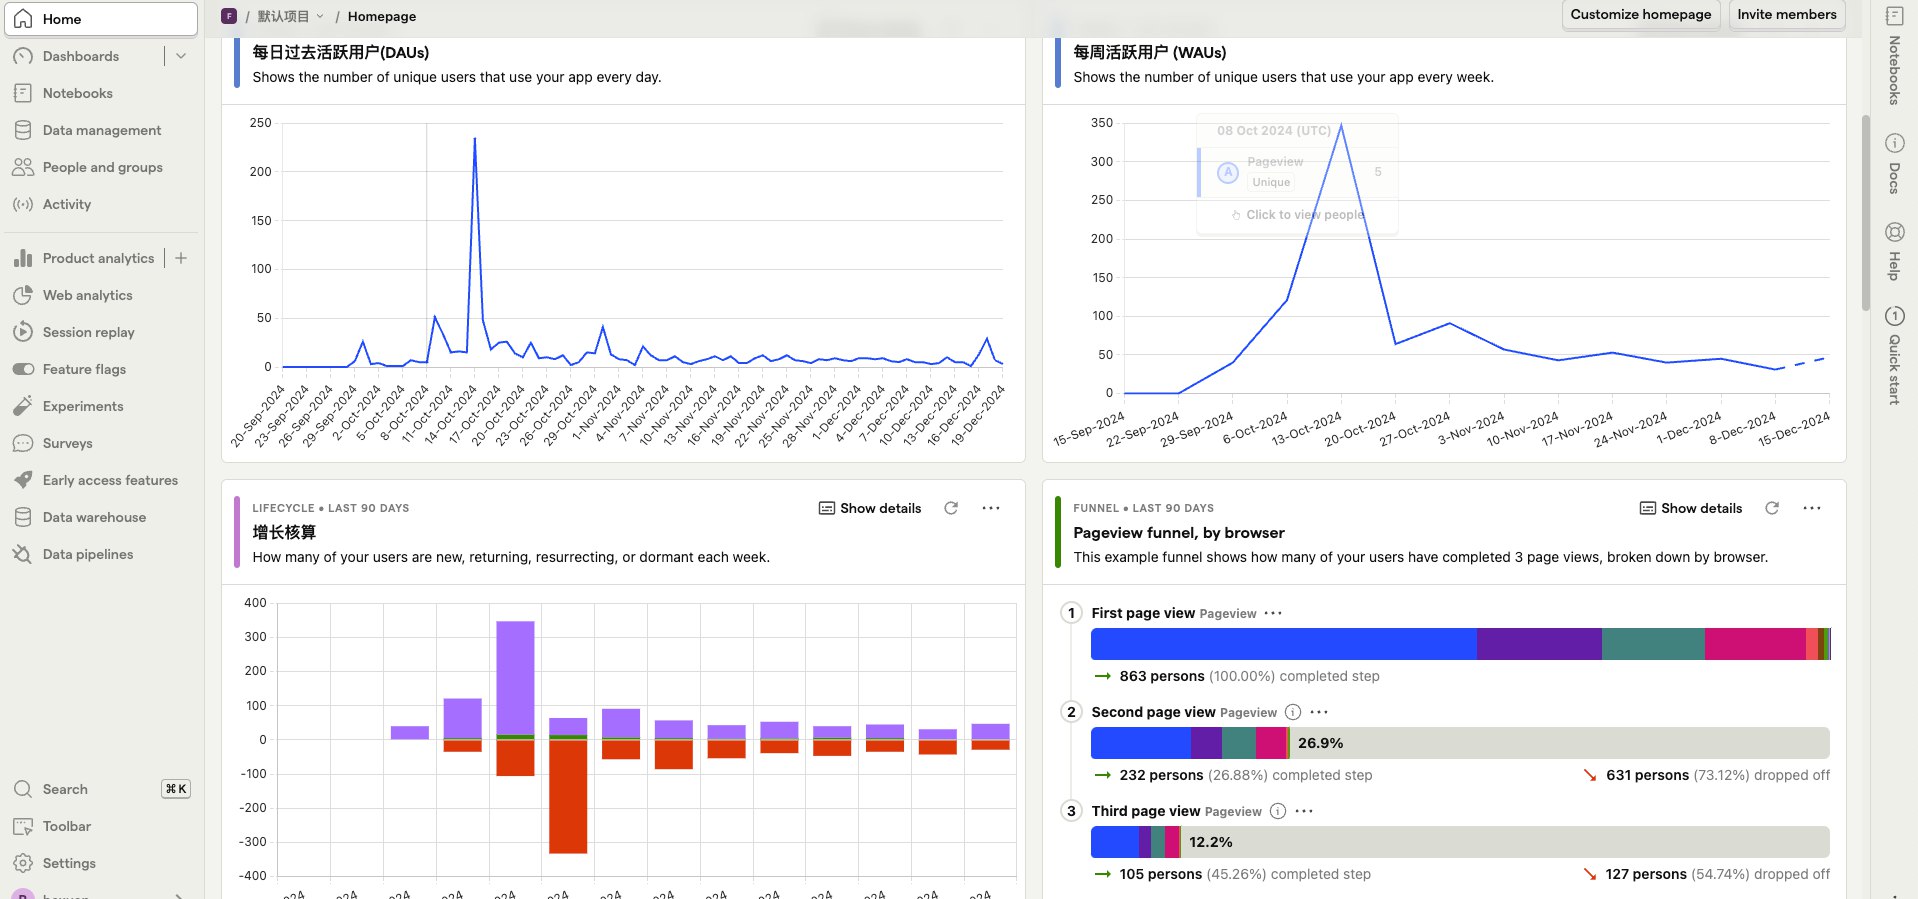Navigate to People and groups
This screenshot has height=899, width=1918.
click(102, 167)
